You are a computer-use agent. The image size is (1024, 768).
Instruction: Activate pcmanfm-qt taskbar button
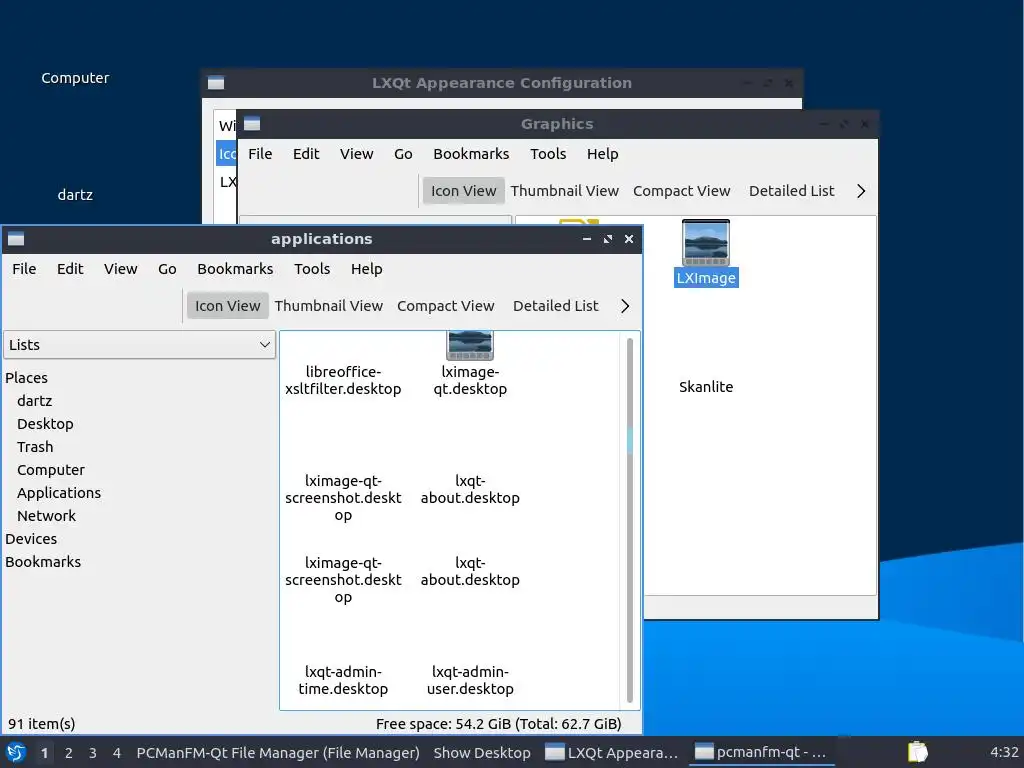coord(761,752)
